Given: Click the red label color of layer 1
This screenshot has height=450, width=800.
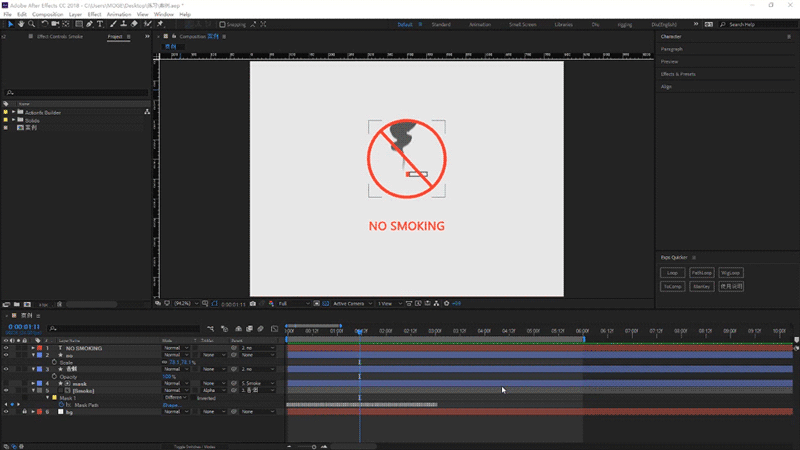Looking at the screenshot, I should 39,348.
